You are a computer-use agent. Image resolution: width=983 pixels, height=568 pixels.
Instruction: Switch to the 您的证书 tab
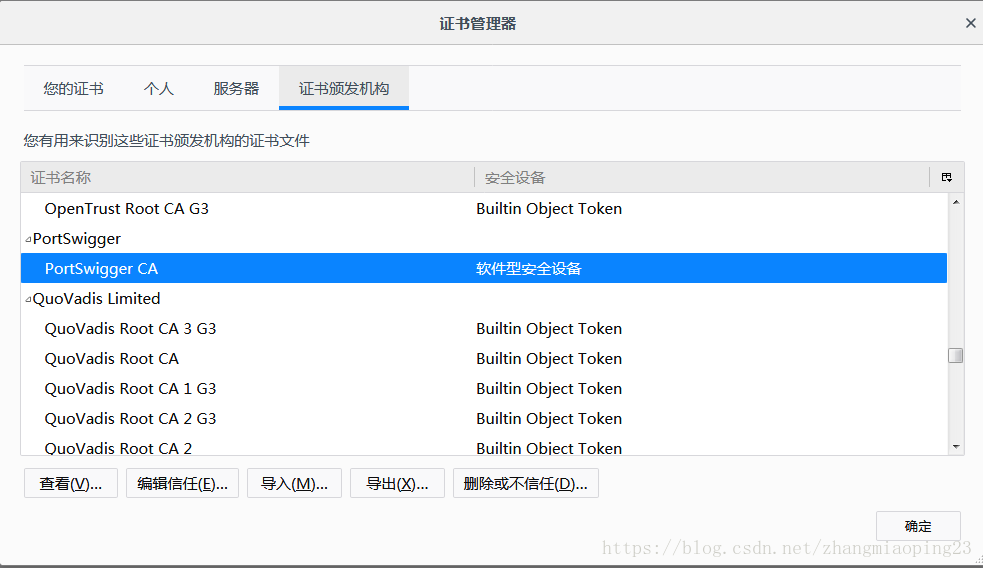pyautogui.click(x=73, y=88)
